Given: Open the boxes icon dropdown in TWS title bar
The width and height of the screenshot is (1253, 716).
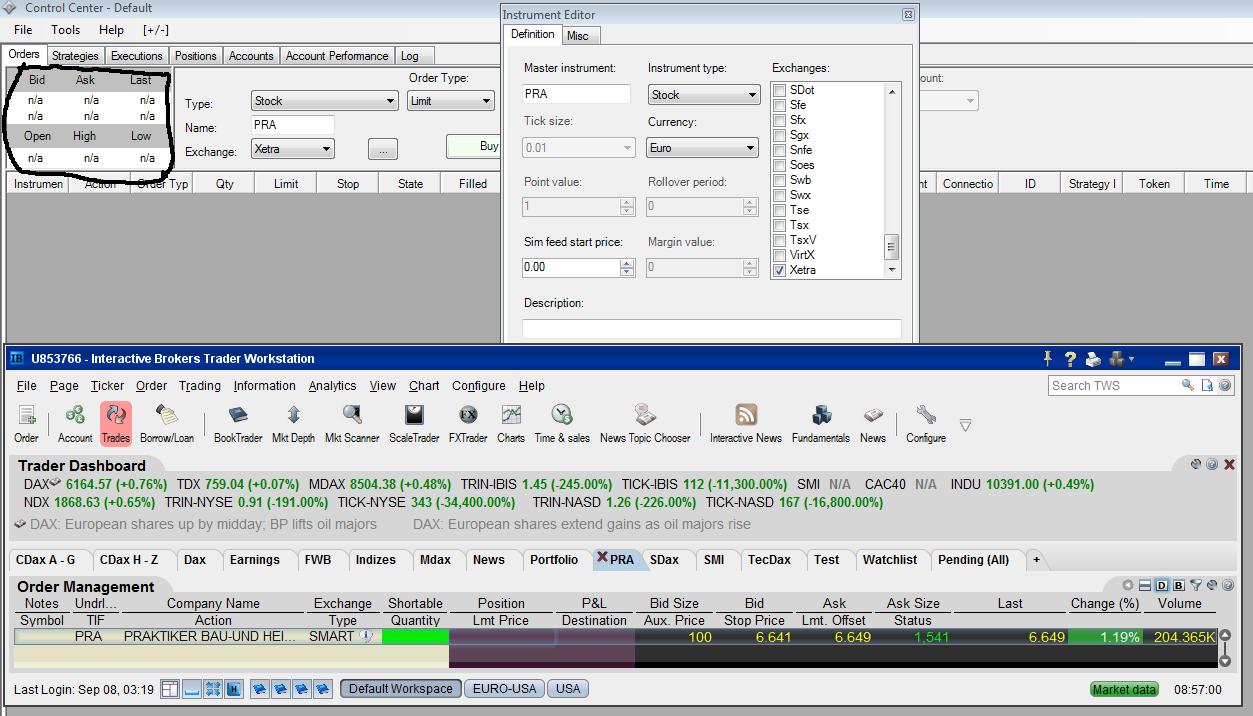Looking at the screenshot, I should [x=1121, y=359].
